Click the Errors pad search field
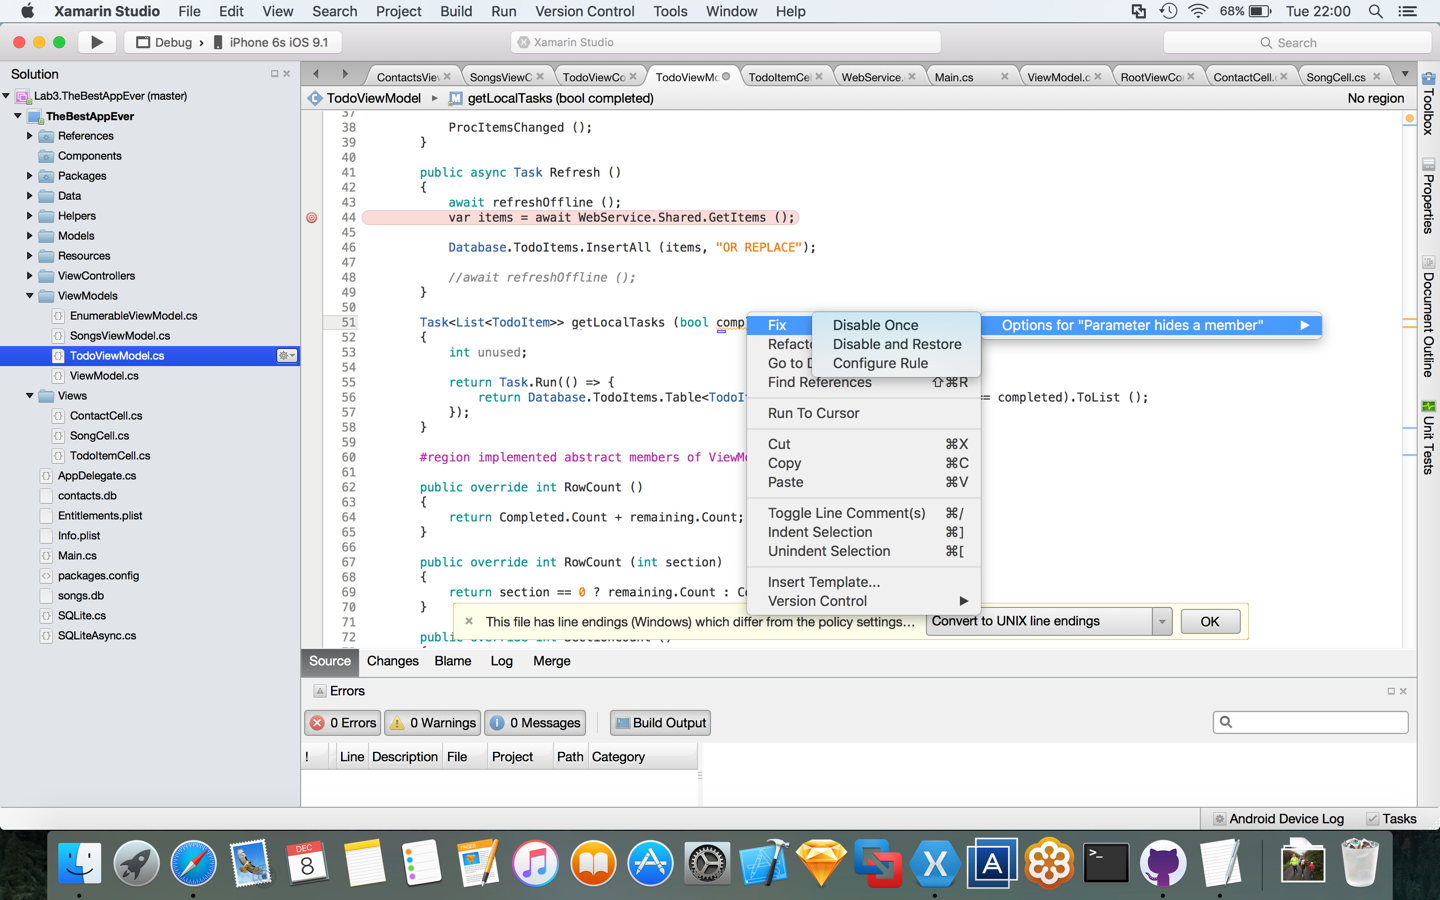This screenshot has width=1440, height=900. click(1310, 722)
